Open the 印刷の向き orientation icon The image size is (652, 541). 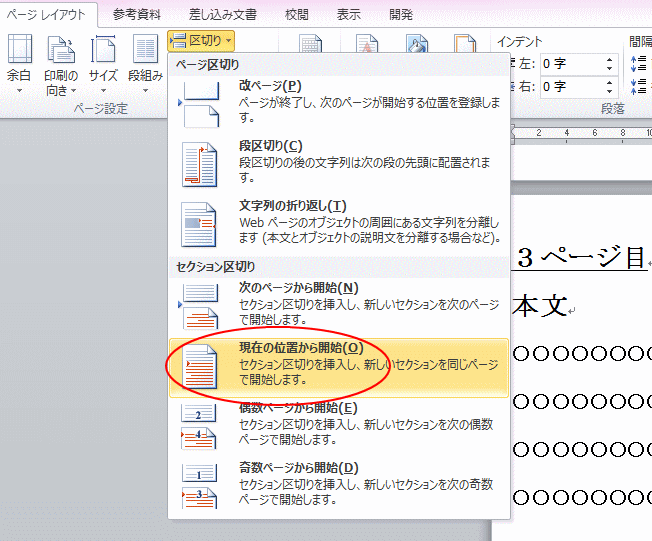point(61,49)
